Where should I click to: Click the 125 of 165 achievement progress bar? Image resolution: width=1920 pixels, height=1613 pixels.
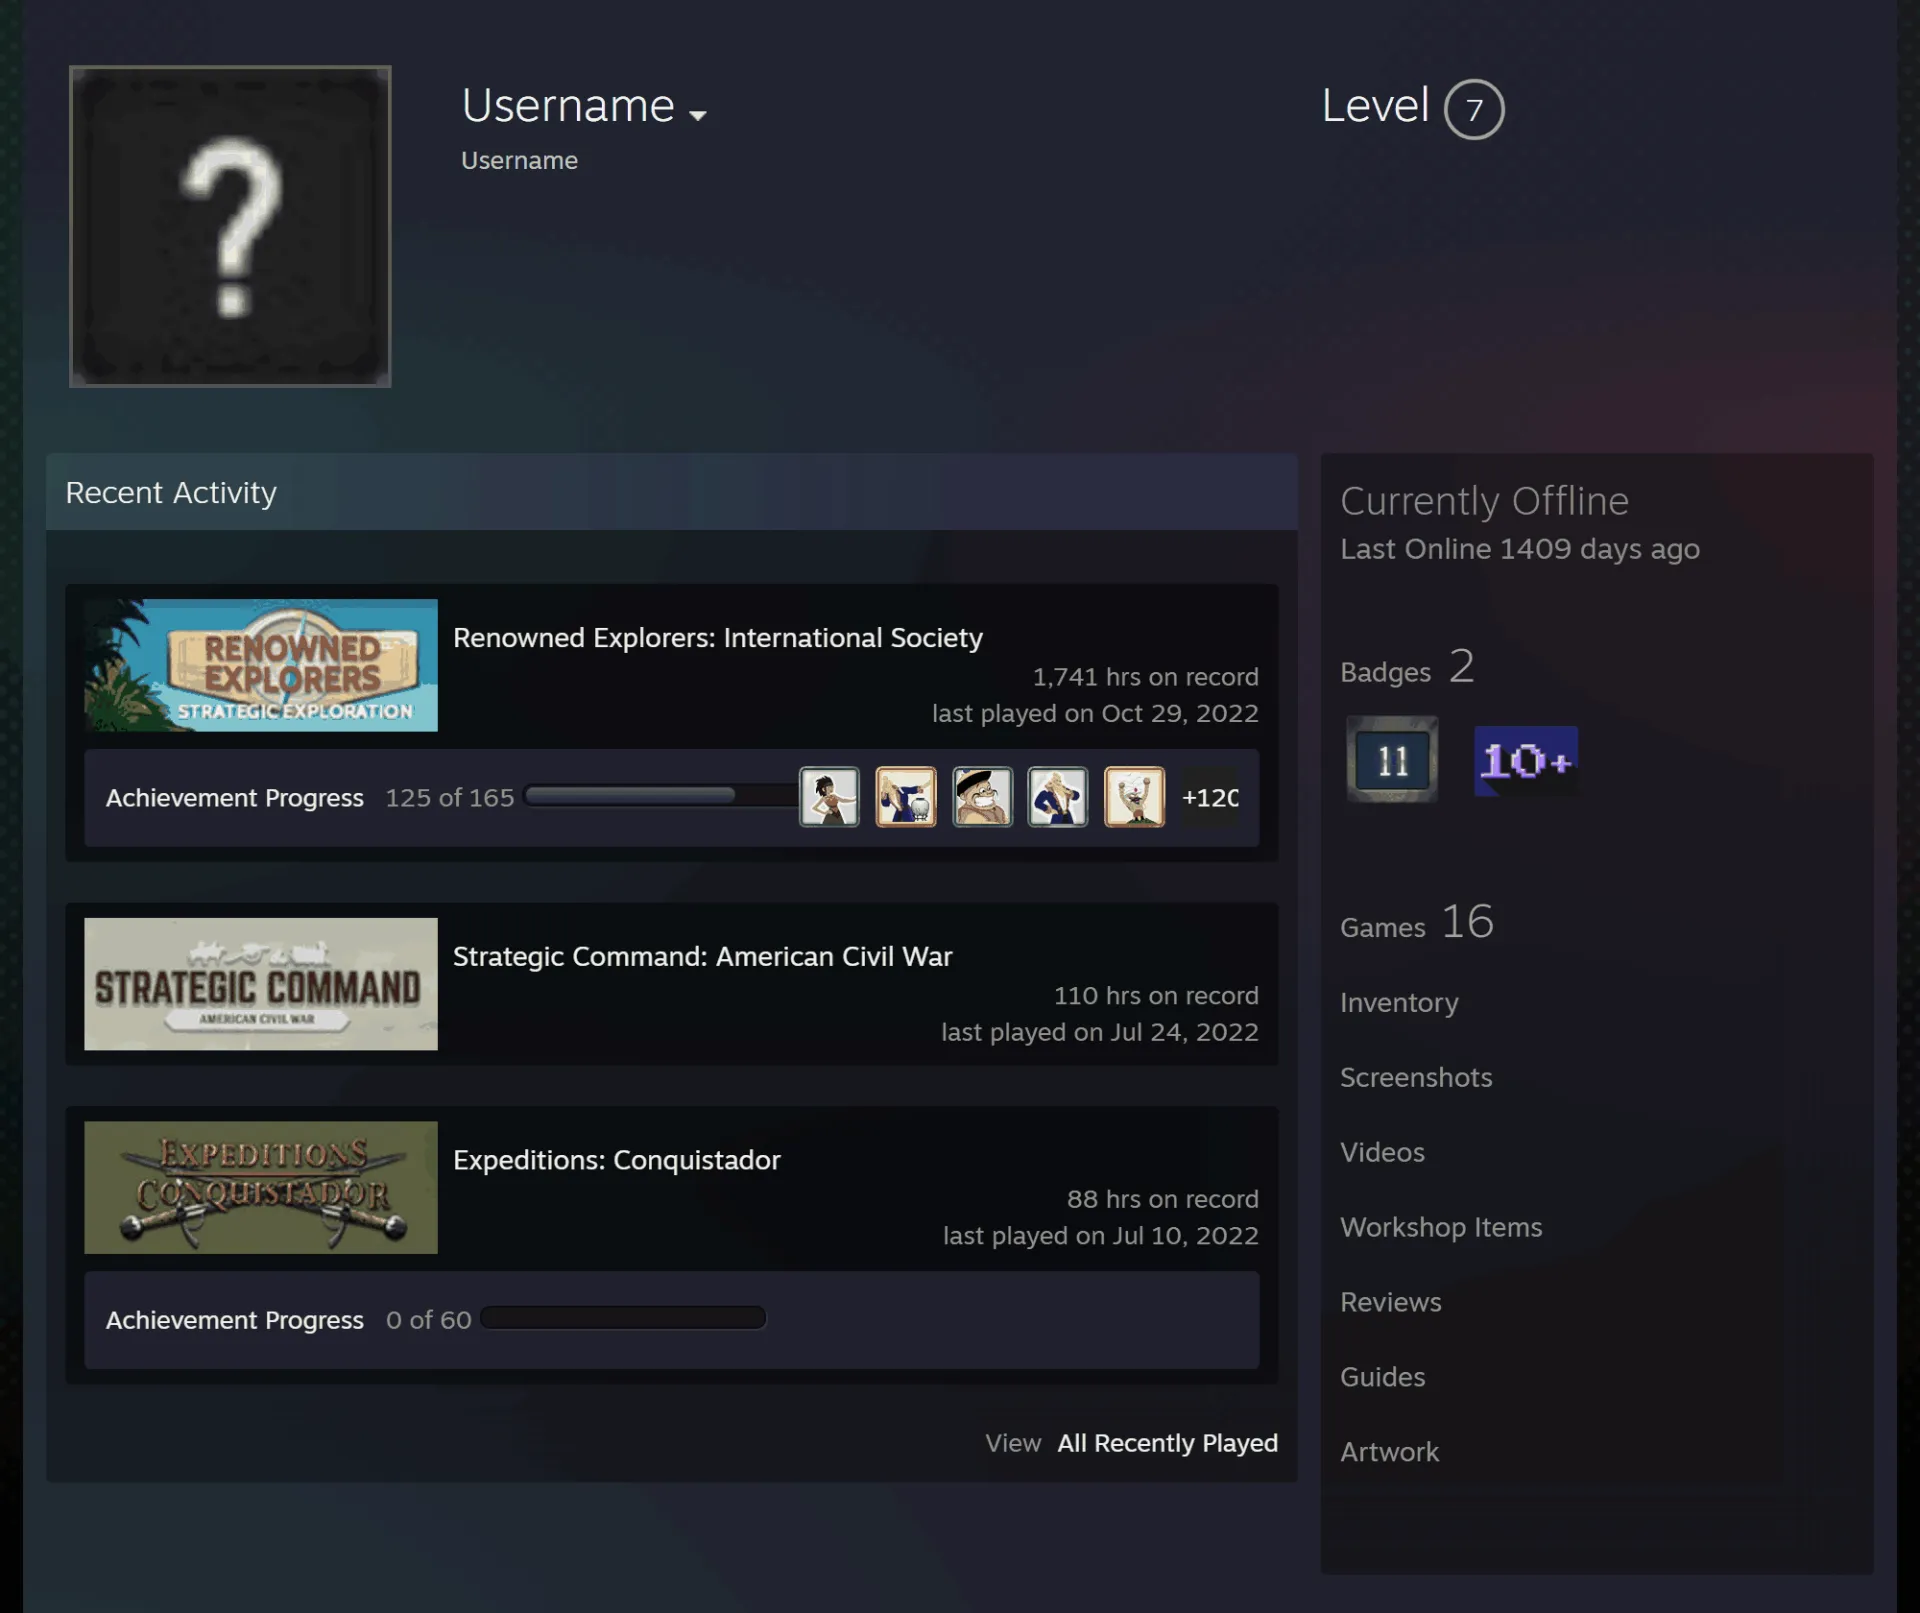click(x=659, y=796)
